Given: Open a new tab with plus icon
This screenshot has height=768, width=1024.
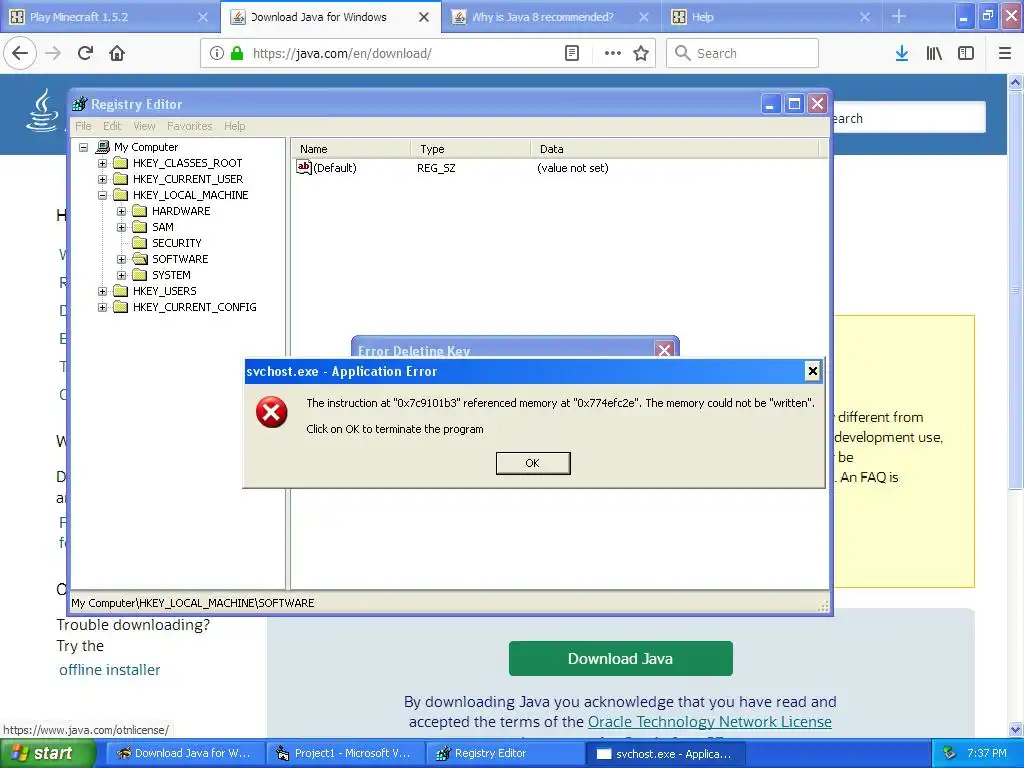Looking at the screenshot, I should click(899, 16).
